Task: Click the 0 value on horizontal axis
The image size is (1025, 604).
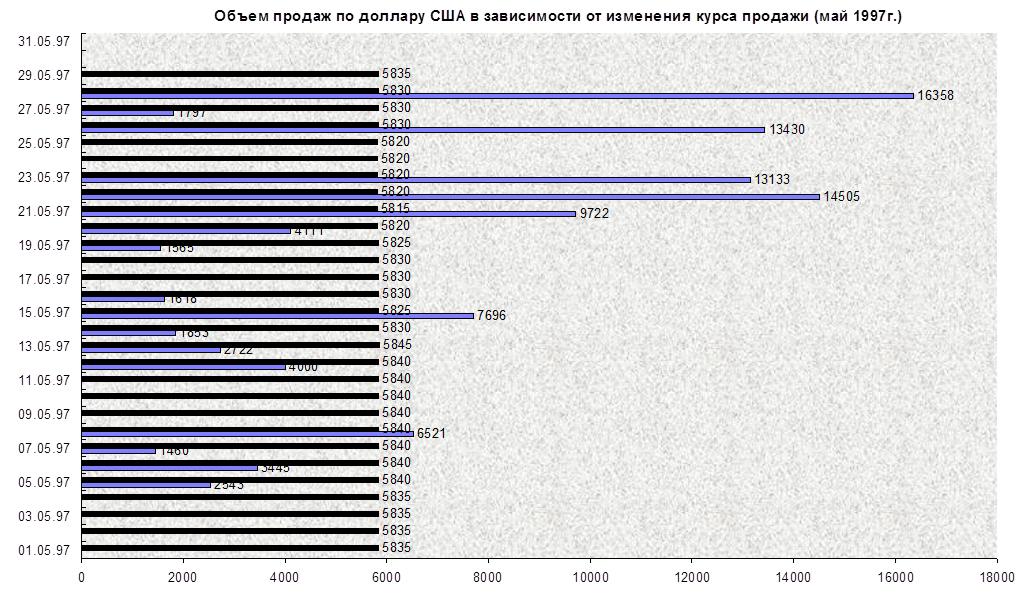Action: click(81, 576)
